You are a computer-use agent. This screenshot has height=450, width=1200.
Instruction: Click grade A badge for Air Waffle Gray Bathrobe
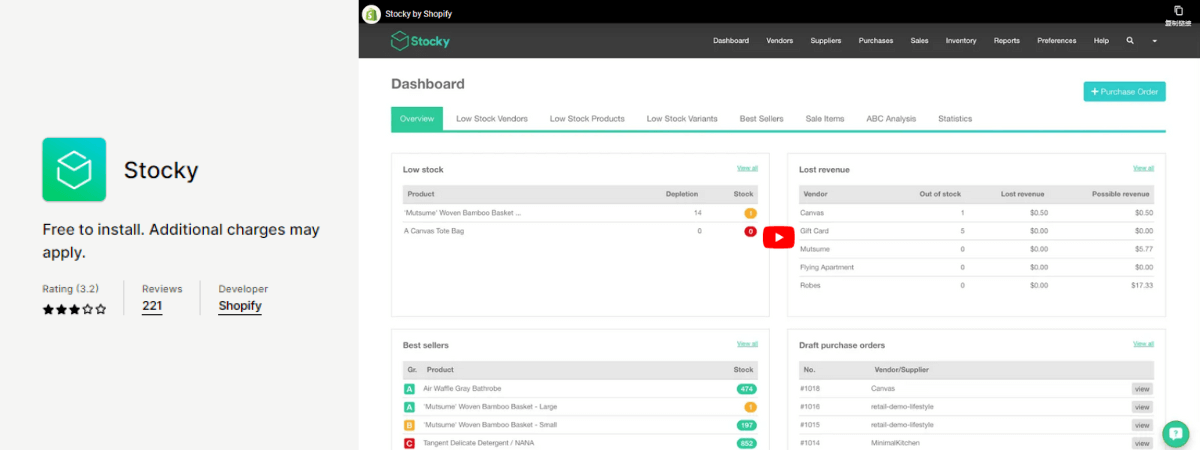click(x=409, y=389)
